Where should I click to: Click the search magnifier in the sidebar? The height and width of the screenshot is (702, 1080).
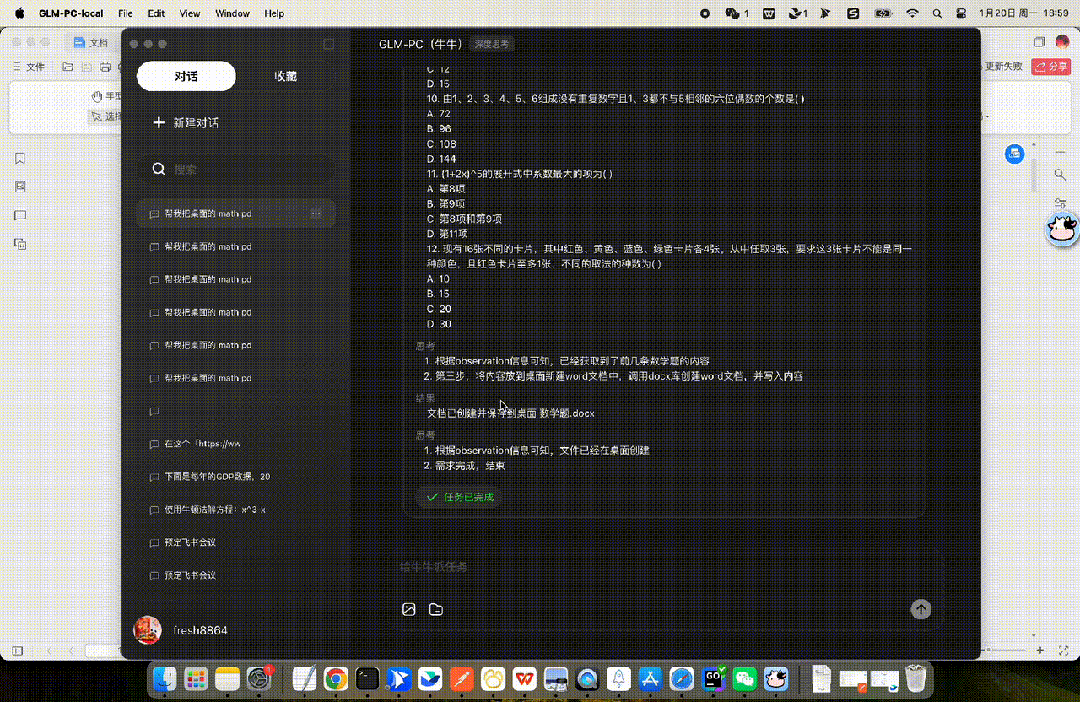pos(159,169)
